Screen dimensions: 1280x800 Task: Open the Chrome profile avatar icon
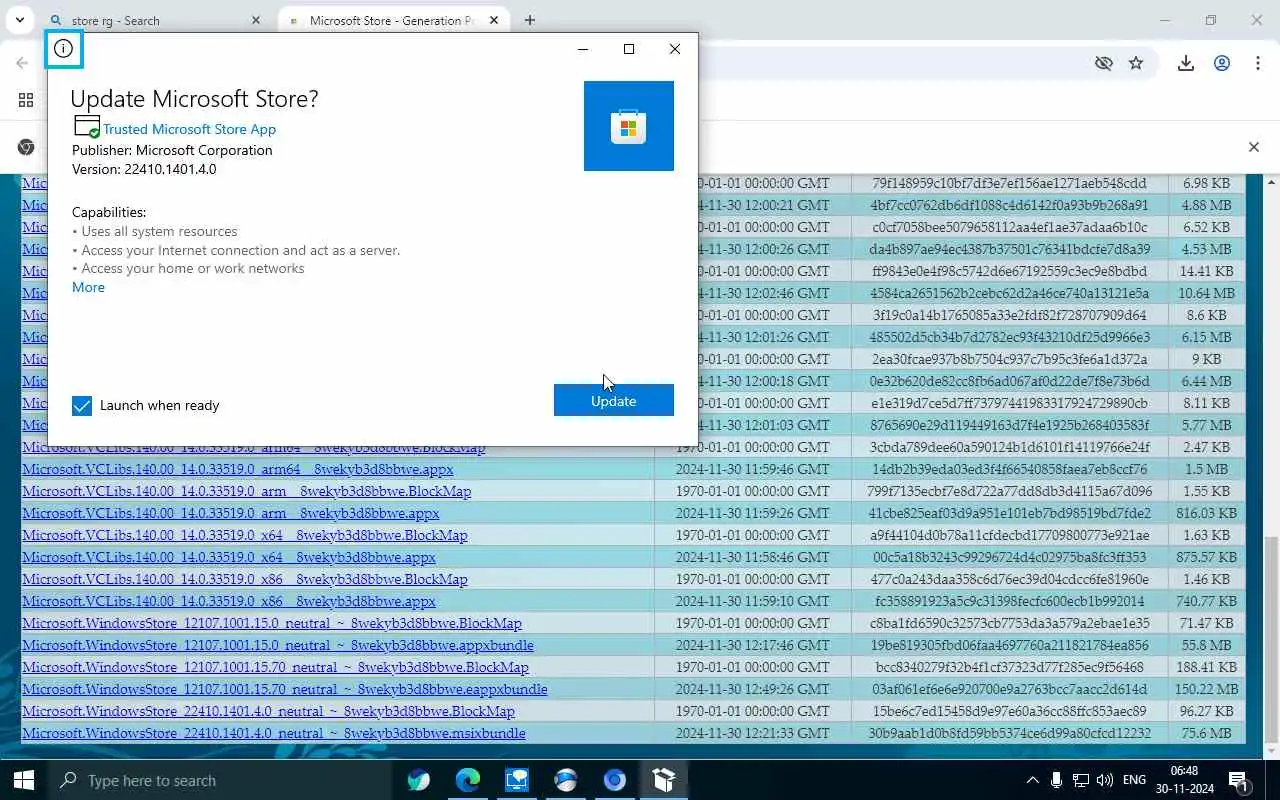coord(1222,63)
